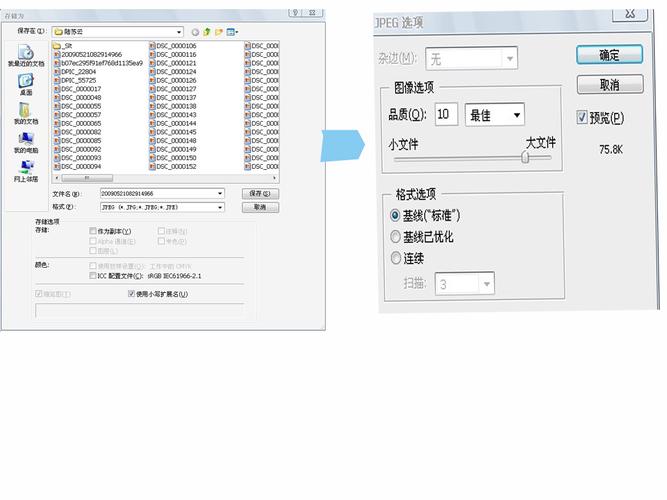The width and height of the screenshot is (667, 500).
Task: Click the file list scroll left arrow
Action: point(57,178)
